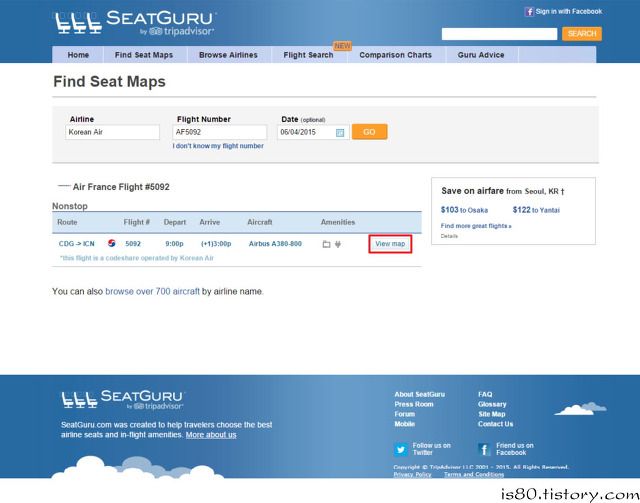Focus the header search text box
The width and height of the screenshot is (640, 503).
[499, 34]
